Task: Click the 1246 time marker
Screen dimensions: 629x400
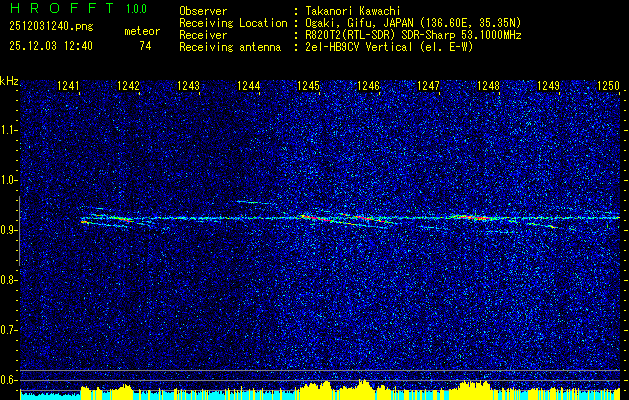Action: point(368,85)
